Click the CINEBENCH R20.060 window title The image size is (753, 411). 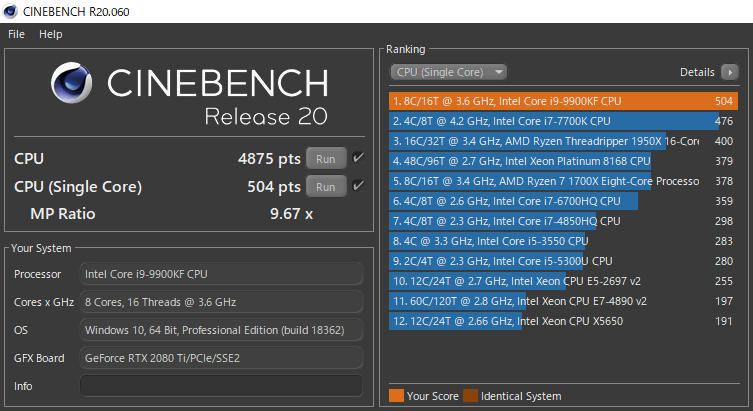click(x=76, y=12)
